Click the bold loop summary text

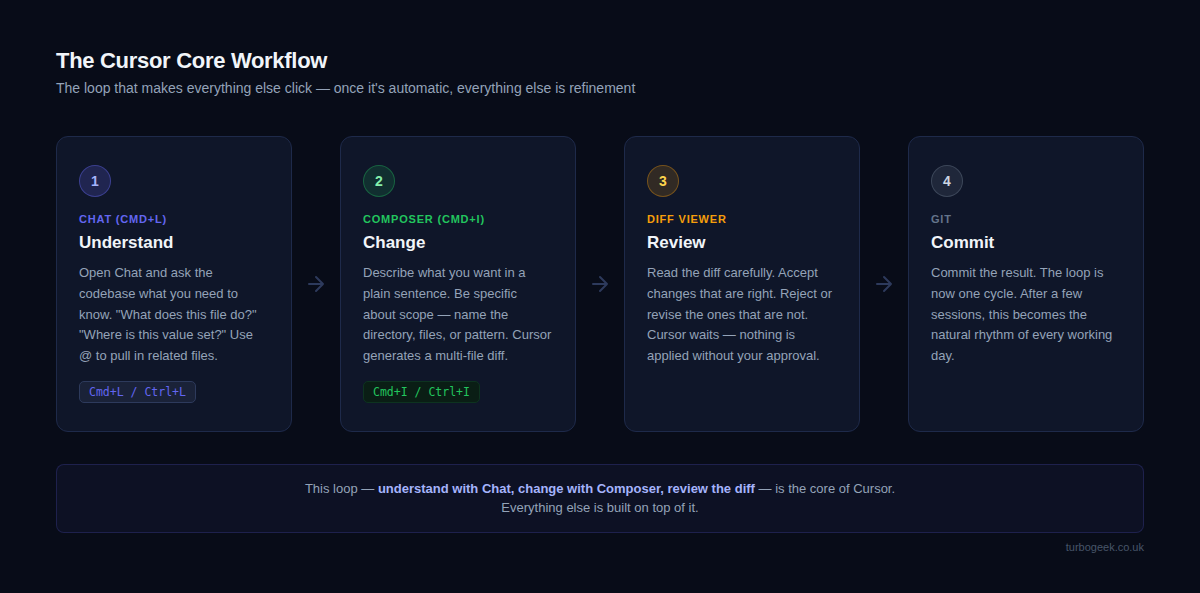tap(566, 489)
